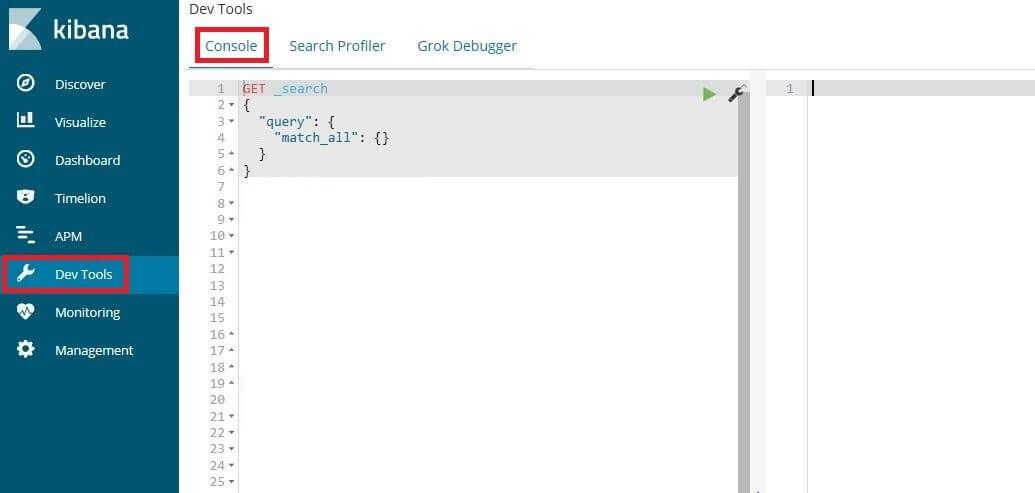Select the Dashboard gauge icon
Viewport: 1035px width, 493px height.
tap(26, 160)
